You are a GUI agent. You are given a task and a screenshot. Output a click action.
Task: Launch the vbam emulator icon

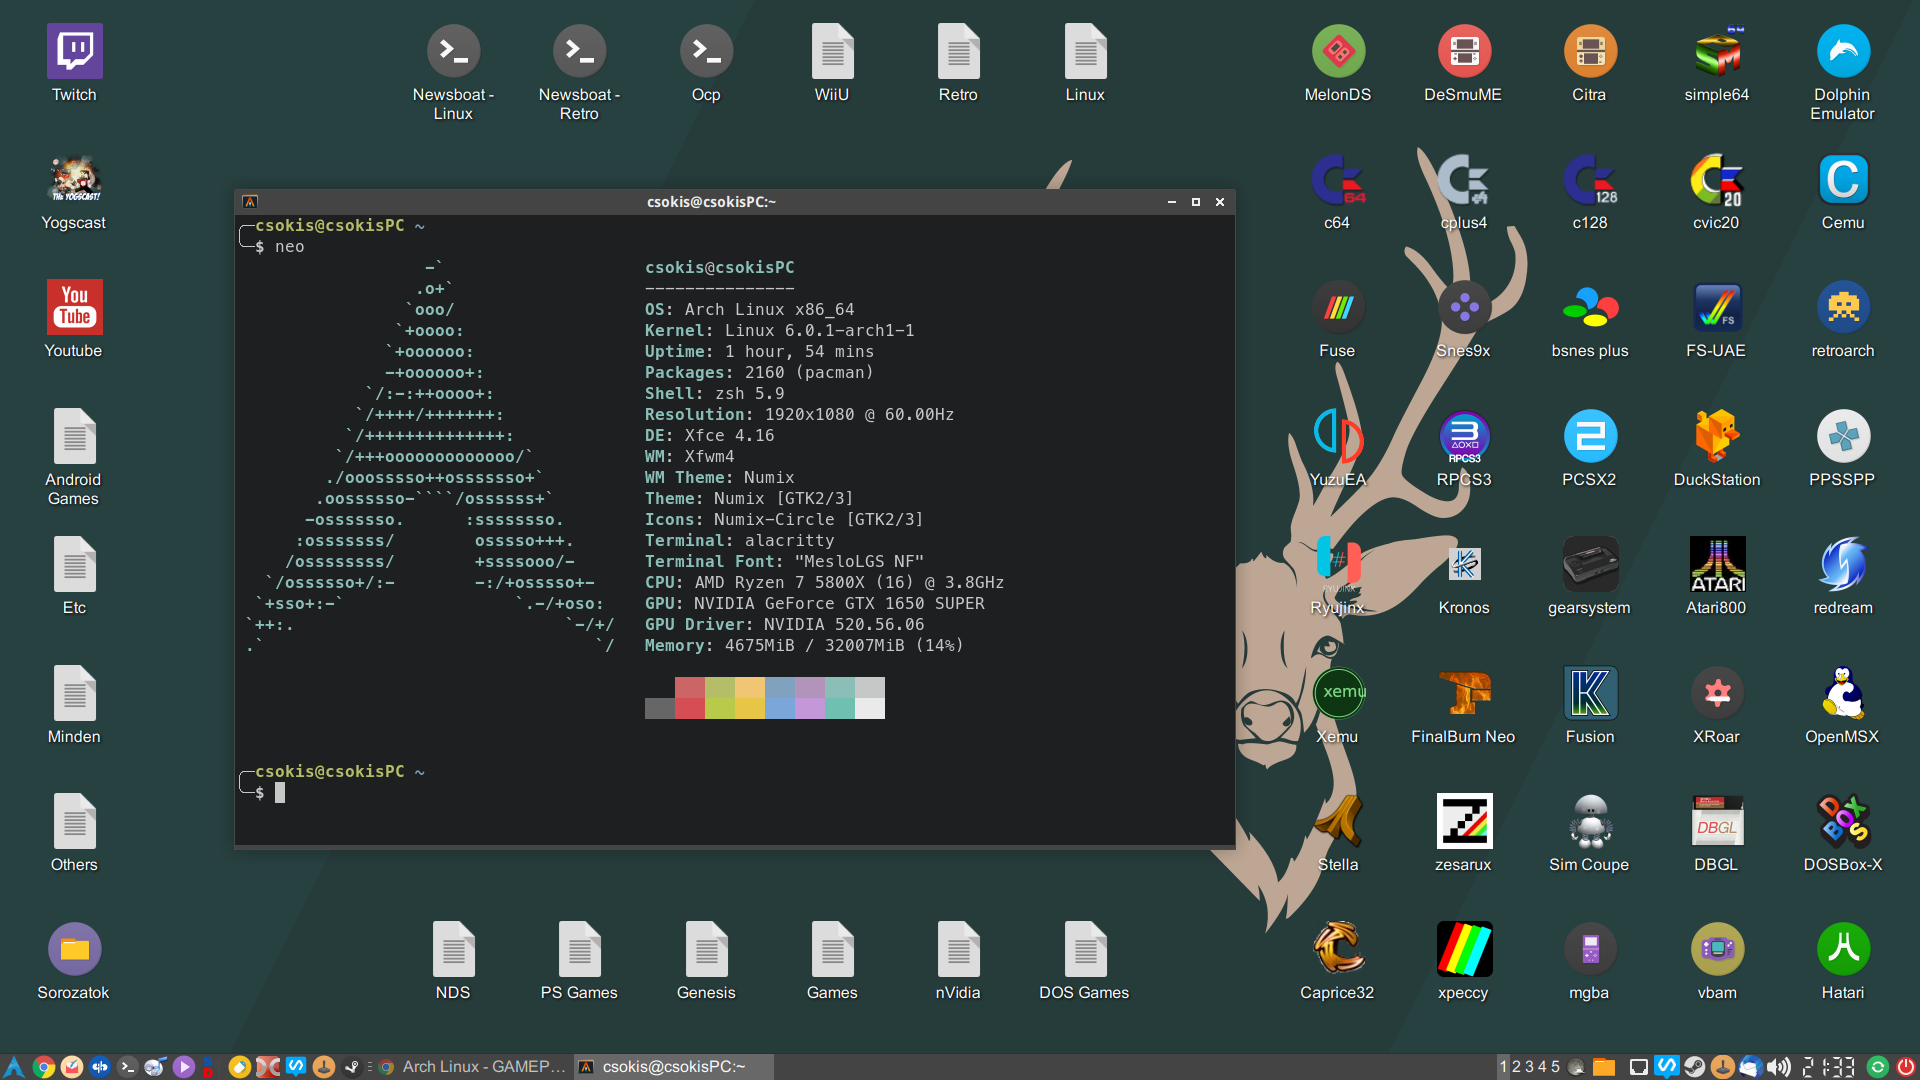tap(1717, 949)
